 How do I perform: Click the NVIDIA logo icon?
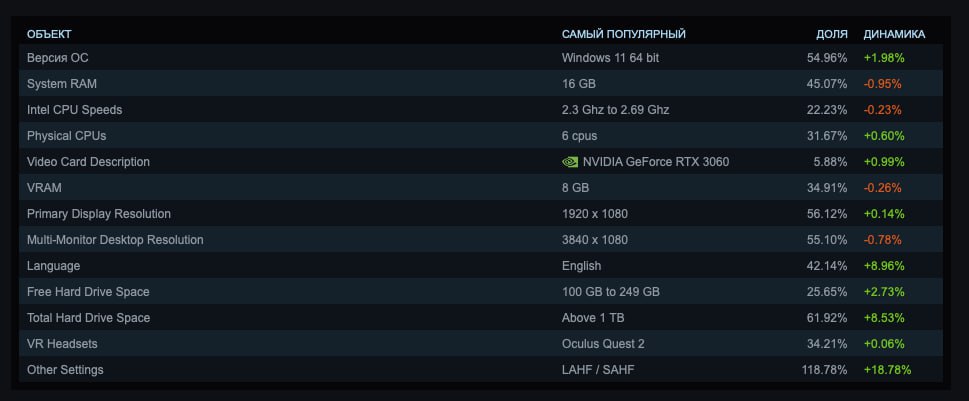pos(570,162)
